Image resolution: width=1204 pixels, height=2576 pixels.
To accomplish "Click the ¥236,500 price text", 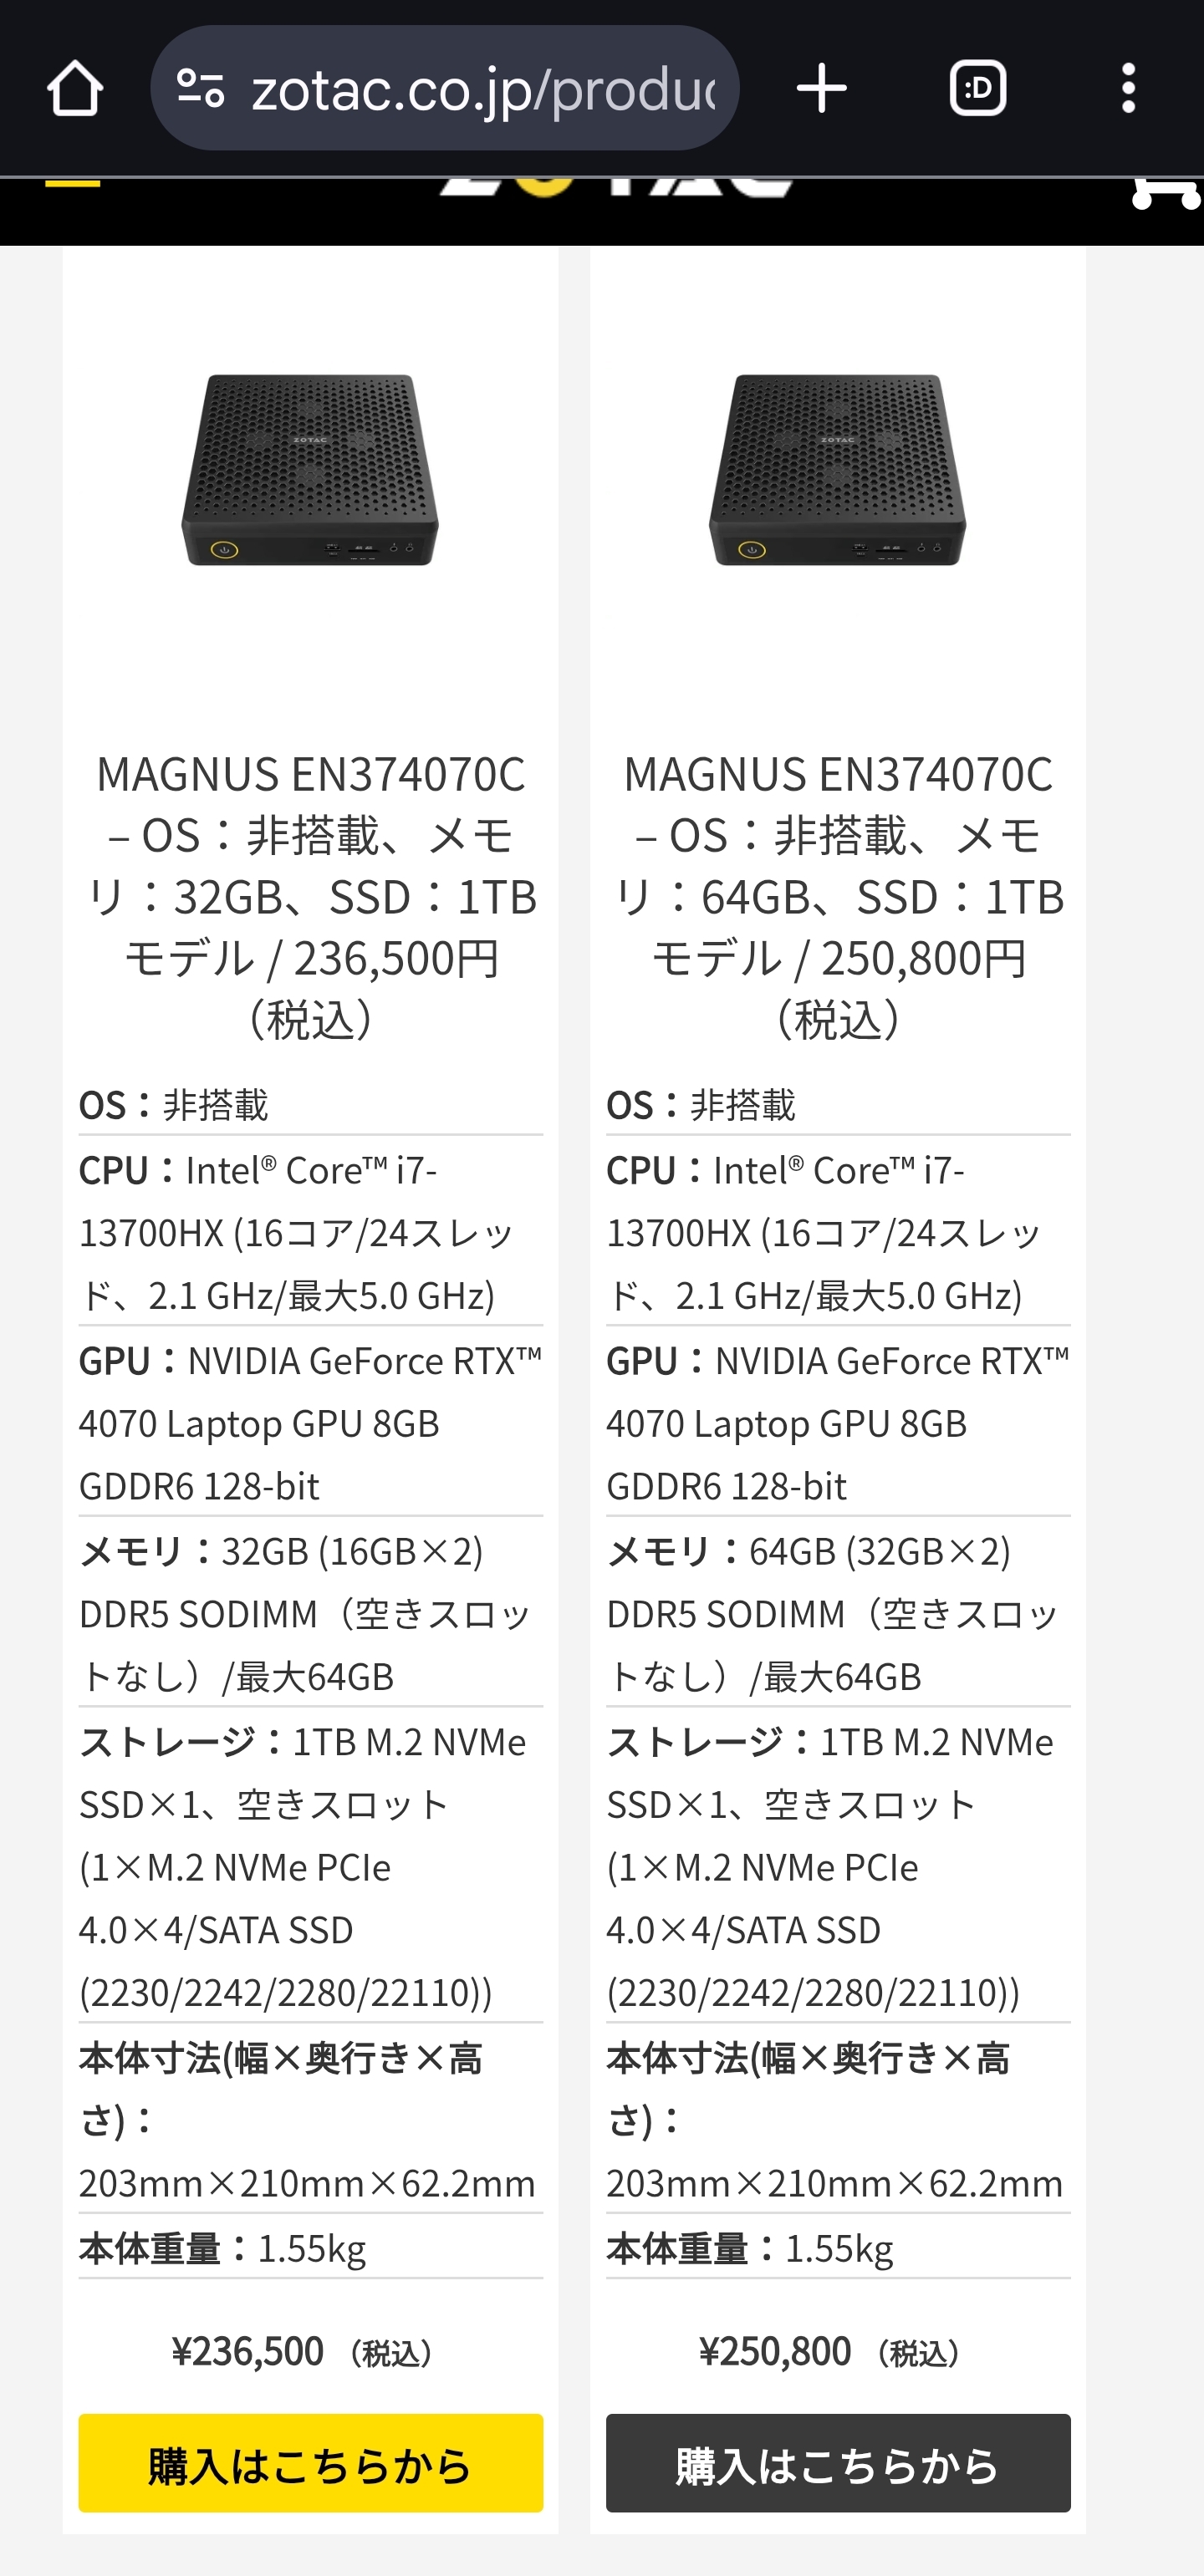I will coord(249,2351).
